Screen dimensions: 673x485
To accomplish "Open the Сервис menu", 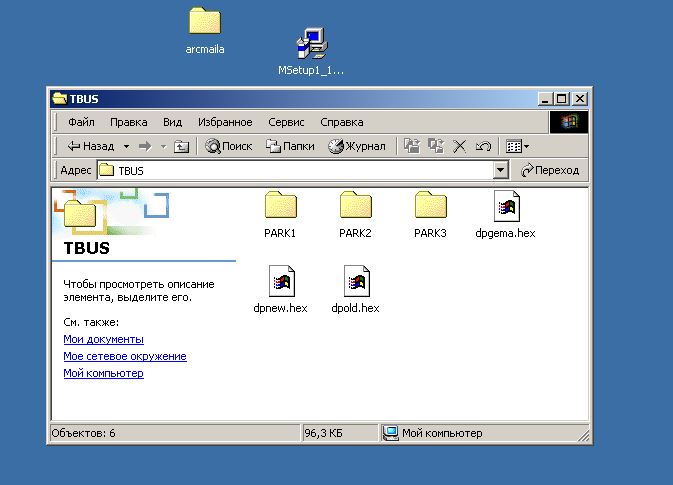I will pos(286,122).
